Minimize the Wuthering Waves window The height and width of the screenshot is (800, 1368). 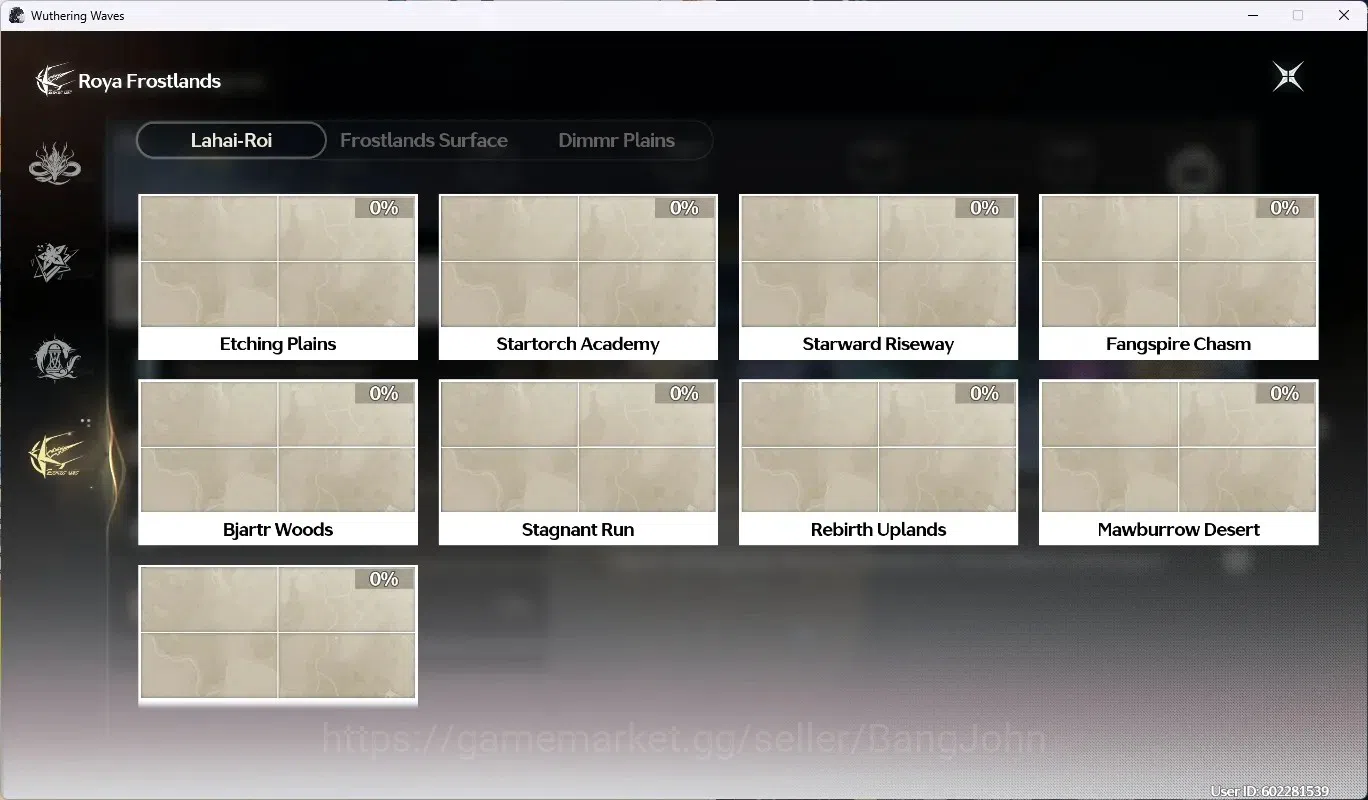pos(1253,15)
